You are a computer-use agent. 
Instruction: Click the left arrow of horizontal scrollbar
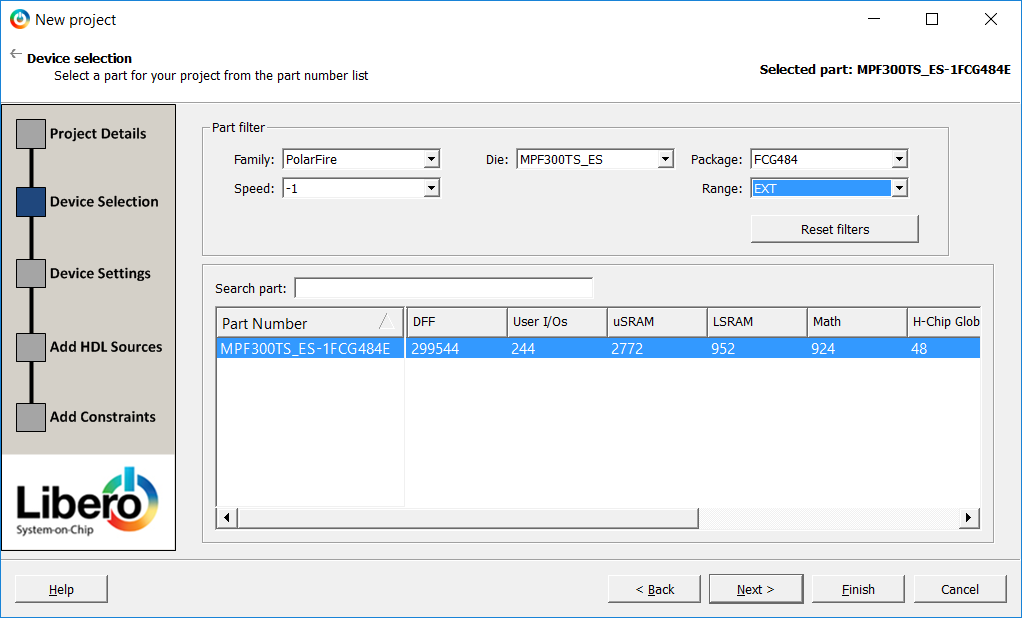tap(227, 518)
